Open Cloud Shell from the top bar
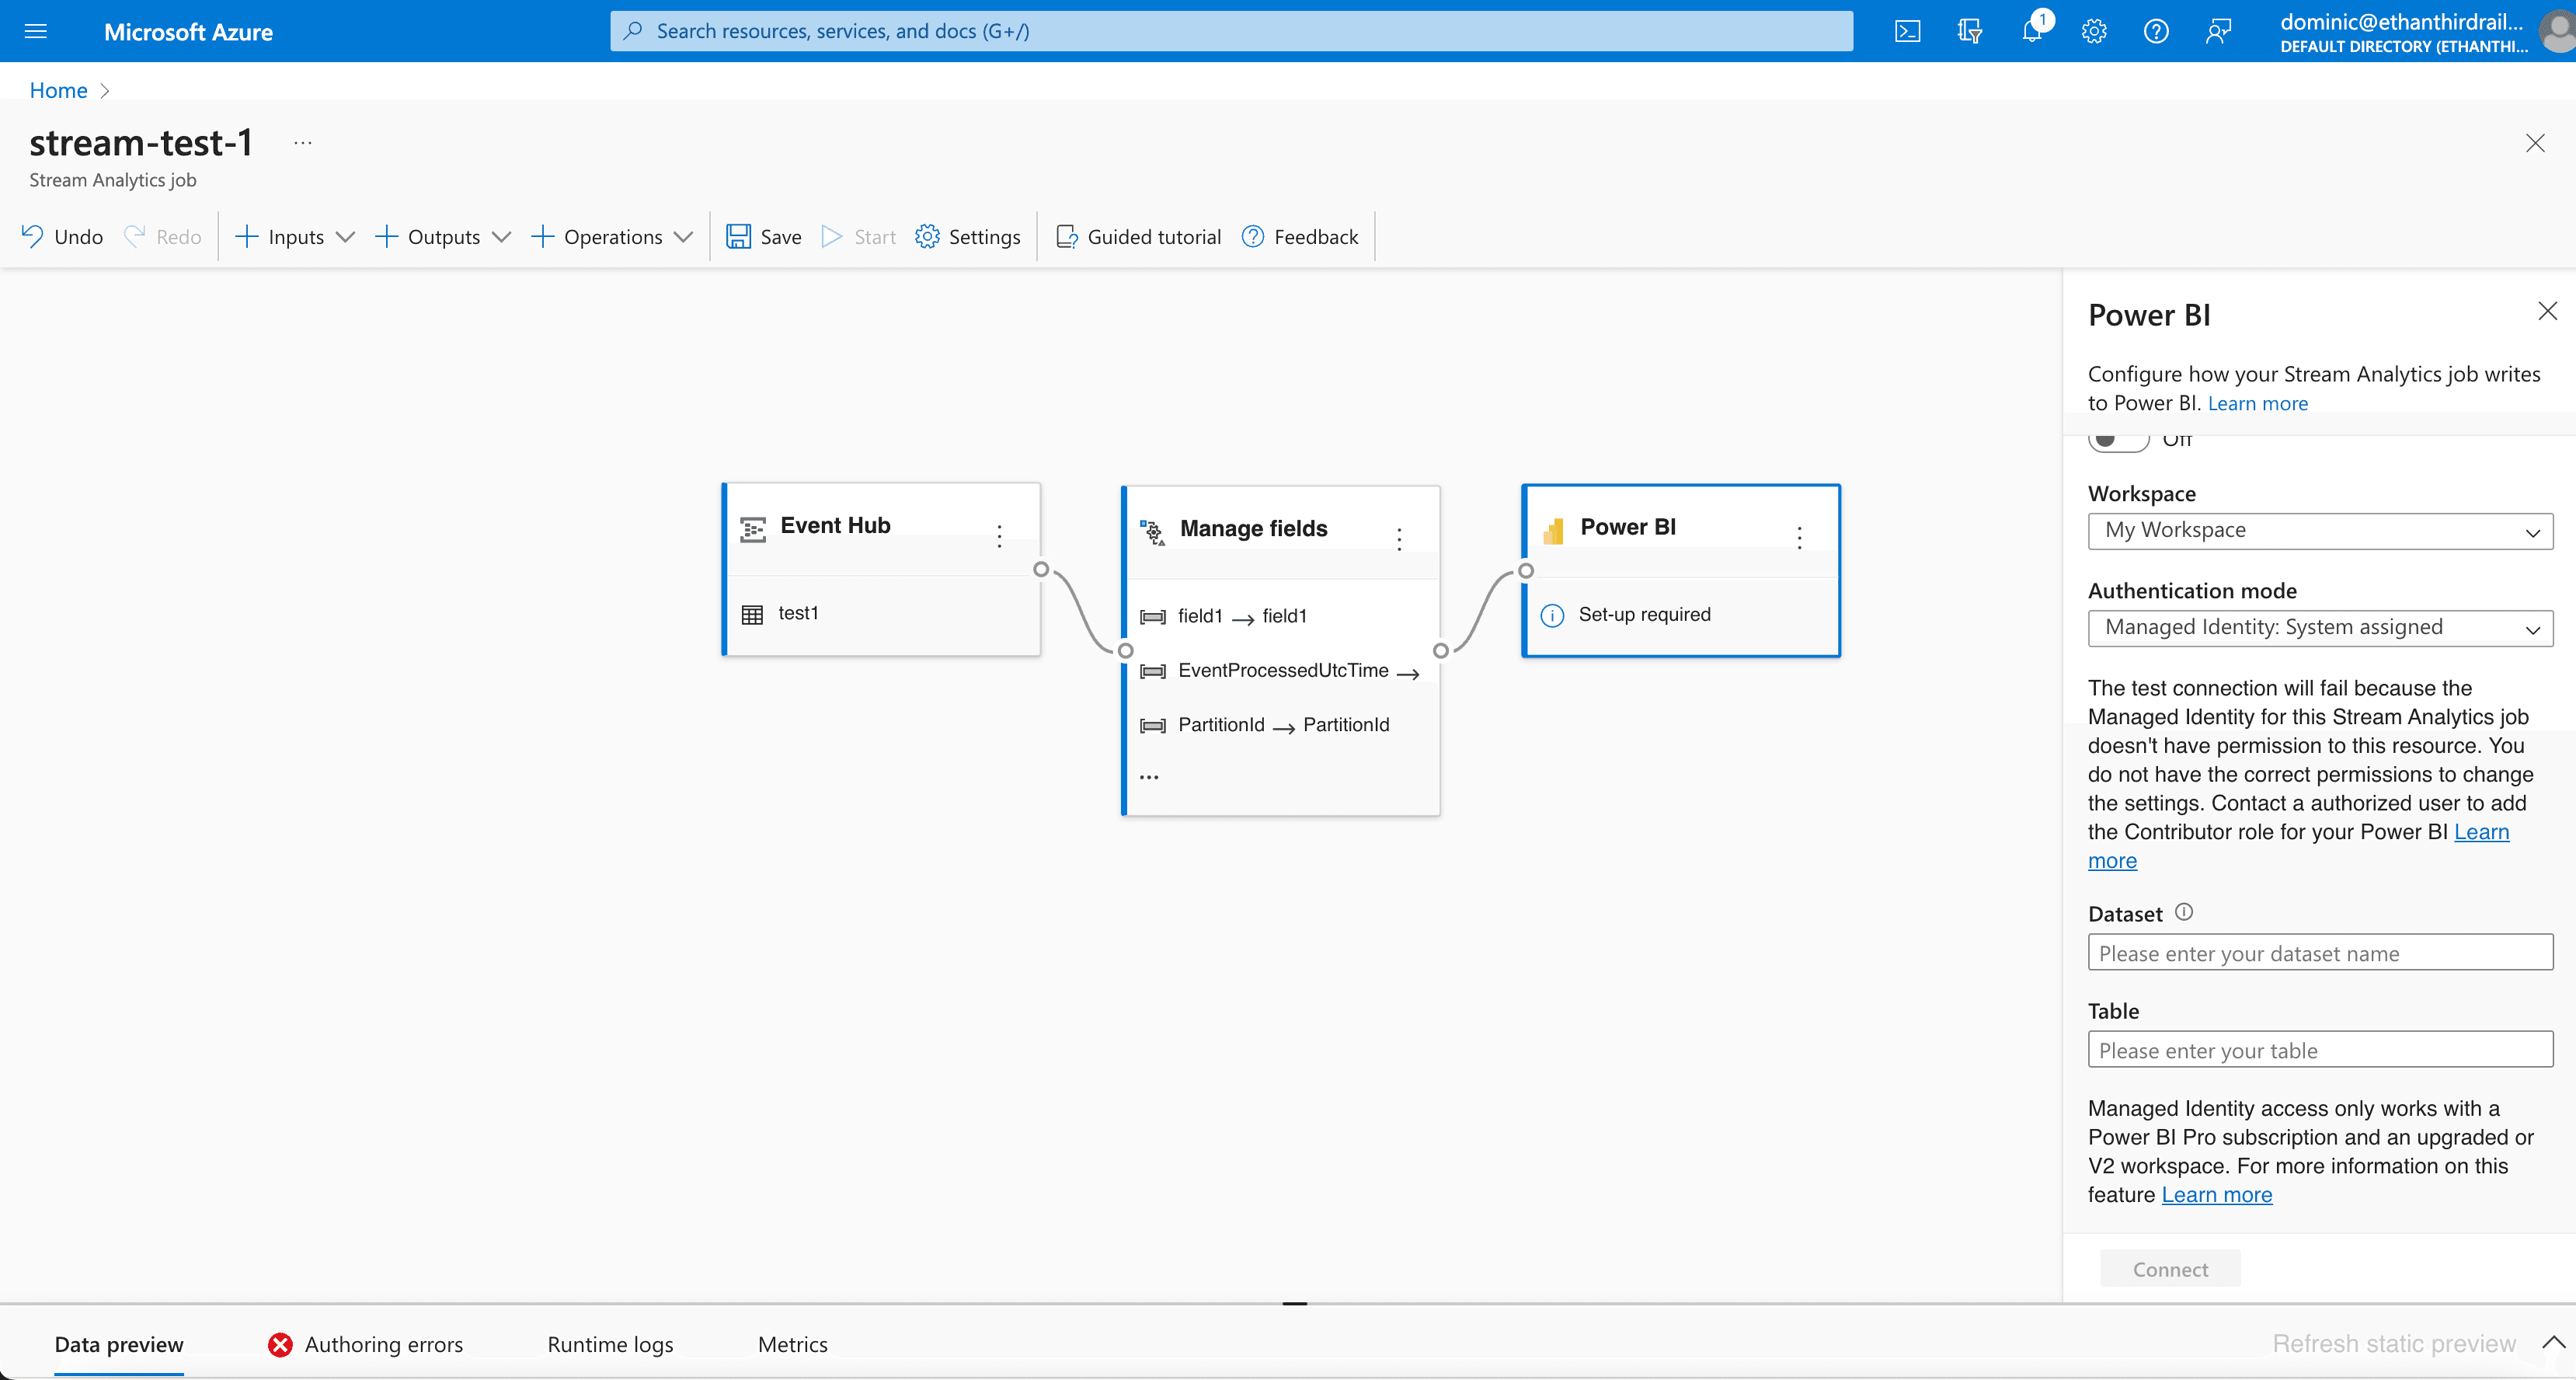 [x=1907, y=31]
